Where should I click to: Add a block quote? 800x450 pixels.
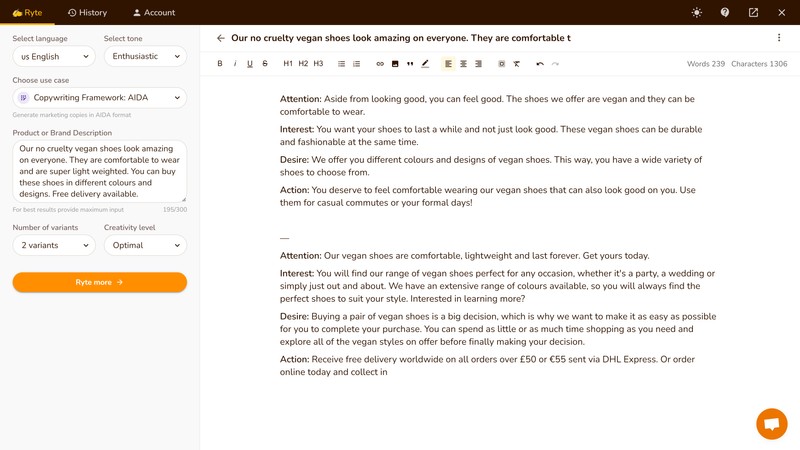pyautogui.click(x=410, y=64)
